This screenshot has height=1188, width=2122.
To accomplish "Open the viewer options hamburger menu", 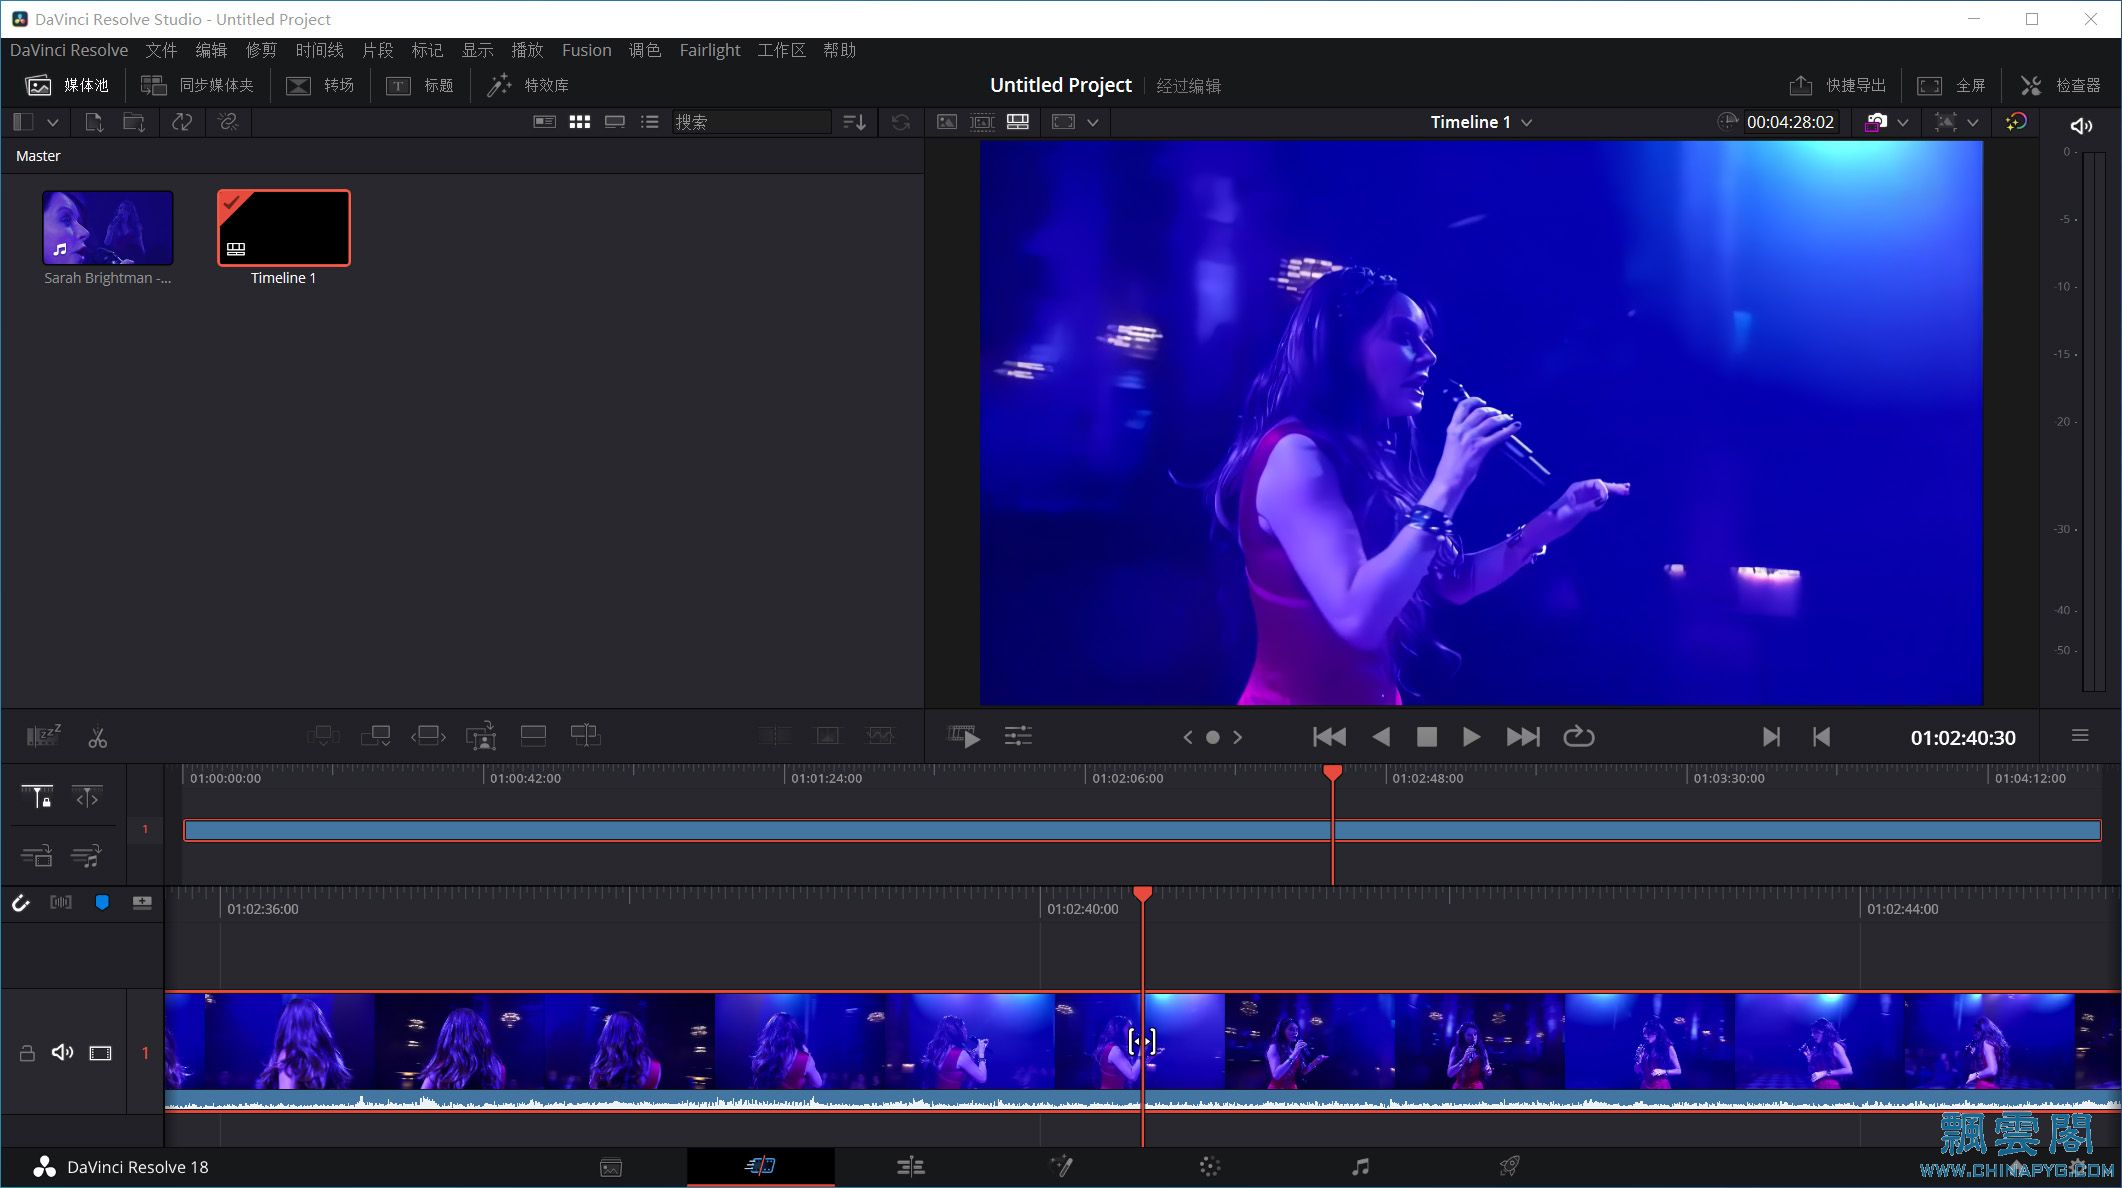I will (x=2080, y=736).
